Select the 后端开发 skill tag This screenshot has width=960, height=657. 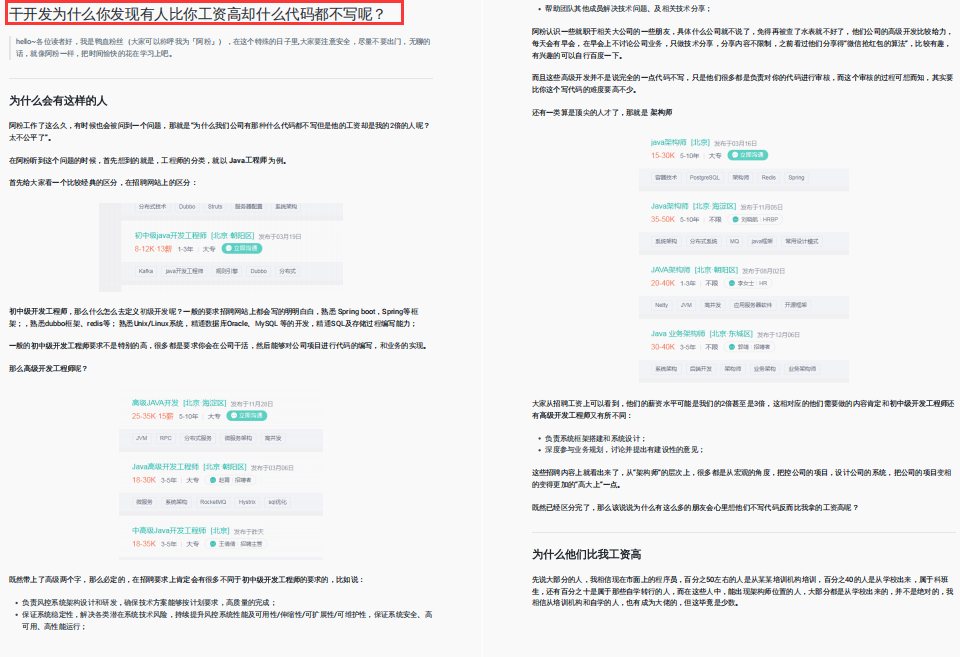(701, 369)
